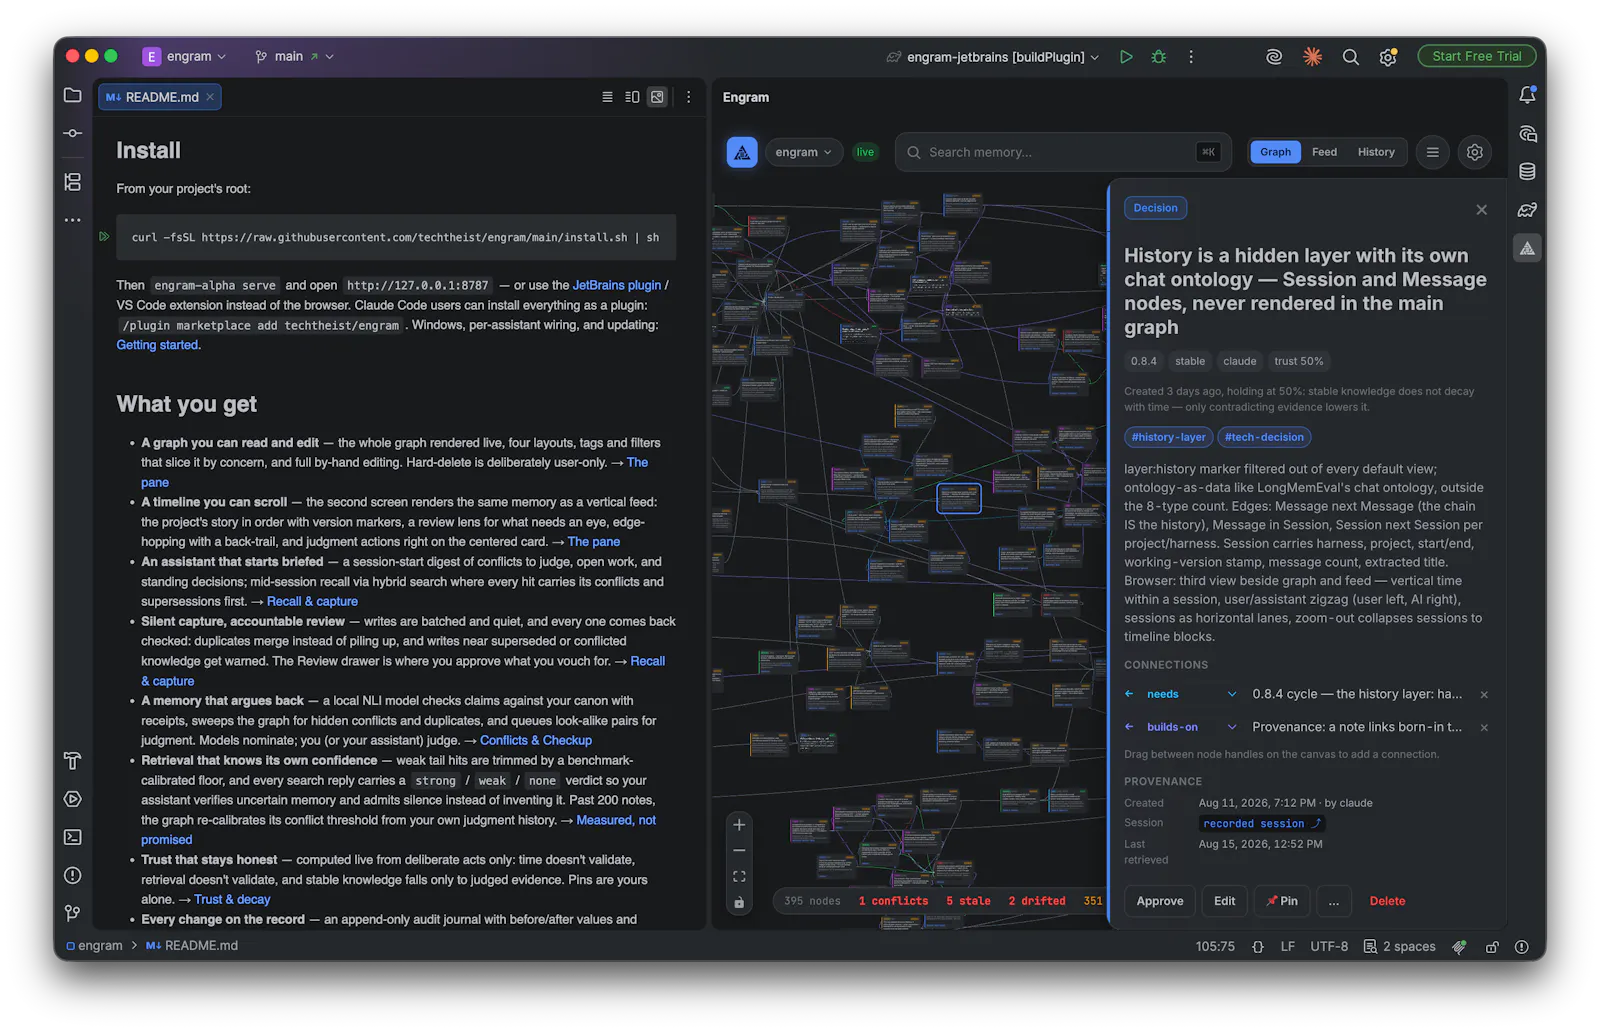The image size is (1600, 1032).
Task: Approve the decision node
Action: point(1159,901)
